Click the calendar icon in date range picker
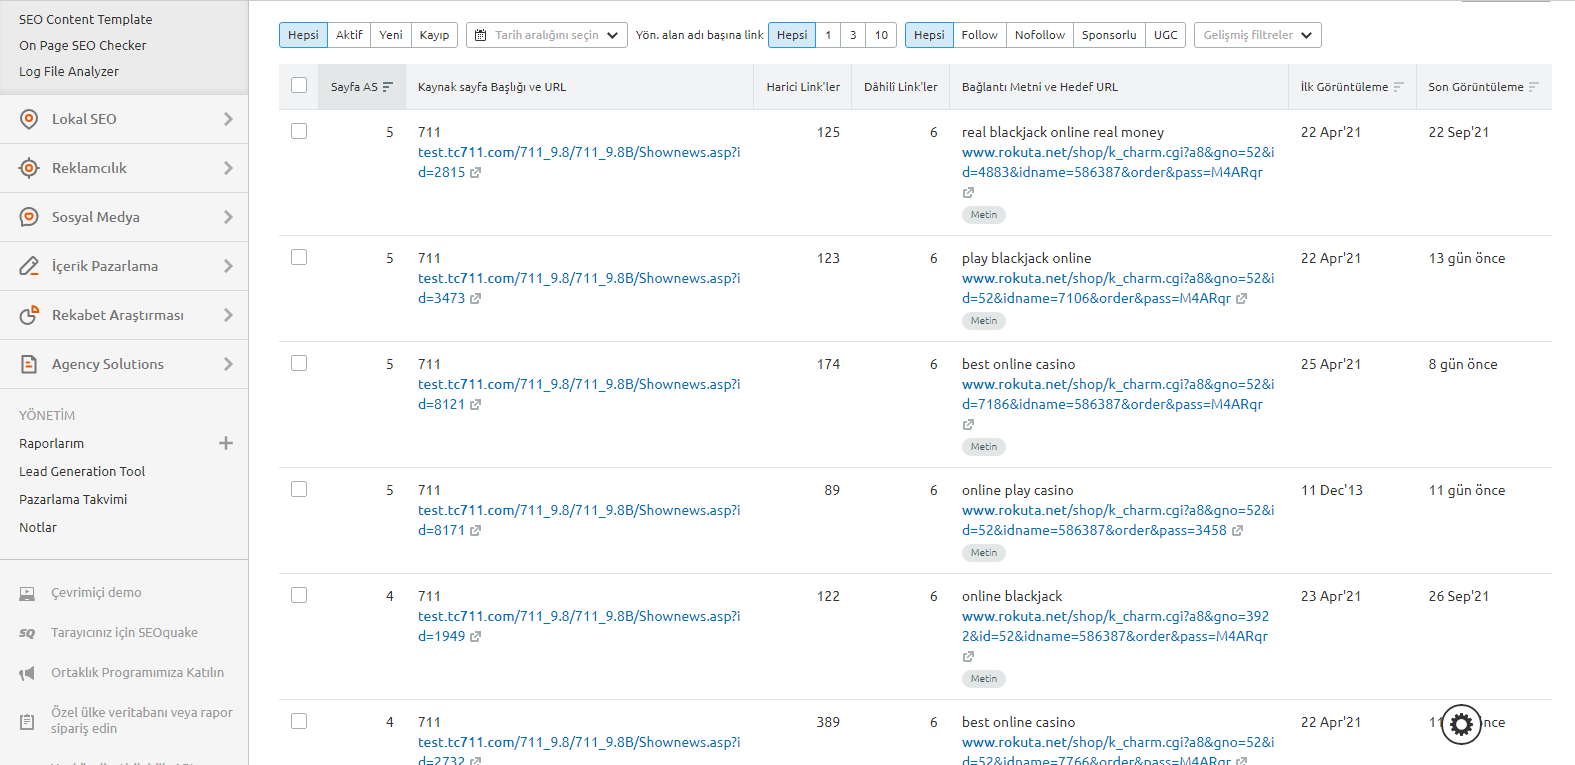The width and height of the screenshot is (1575, 765). click(480, 35)
